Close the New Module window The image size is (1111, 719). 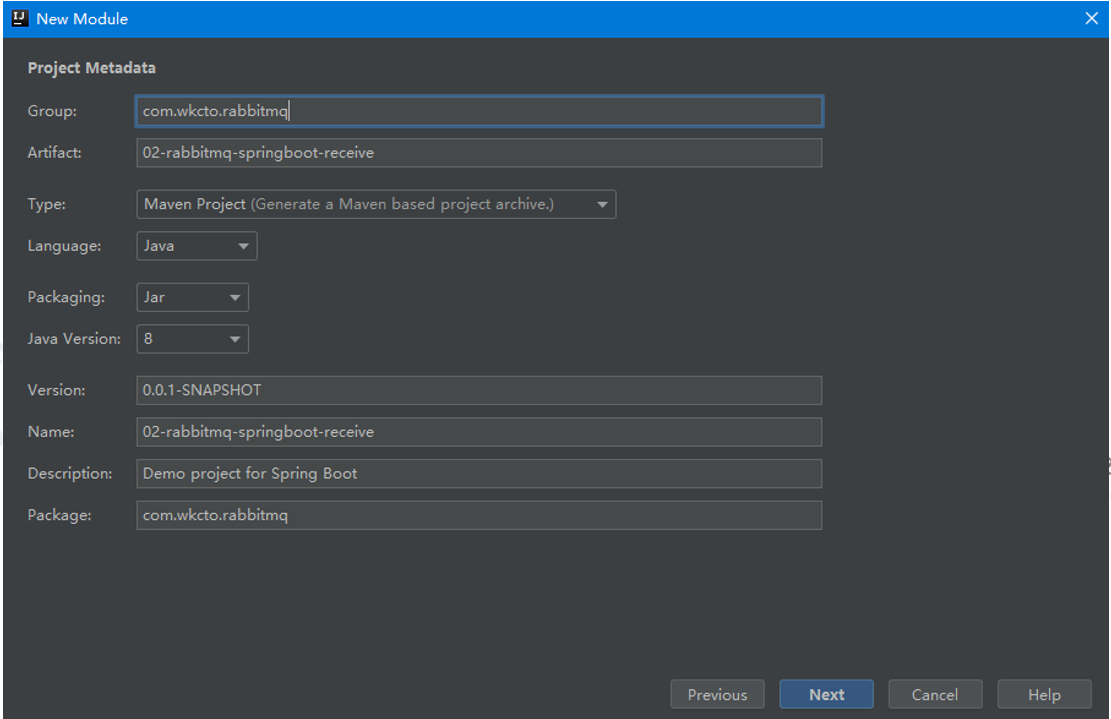(x=1092, y=18)
